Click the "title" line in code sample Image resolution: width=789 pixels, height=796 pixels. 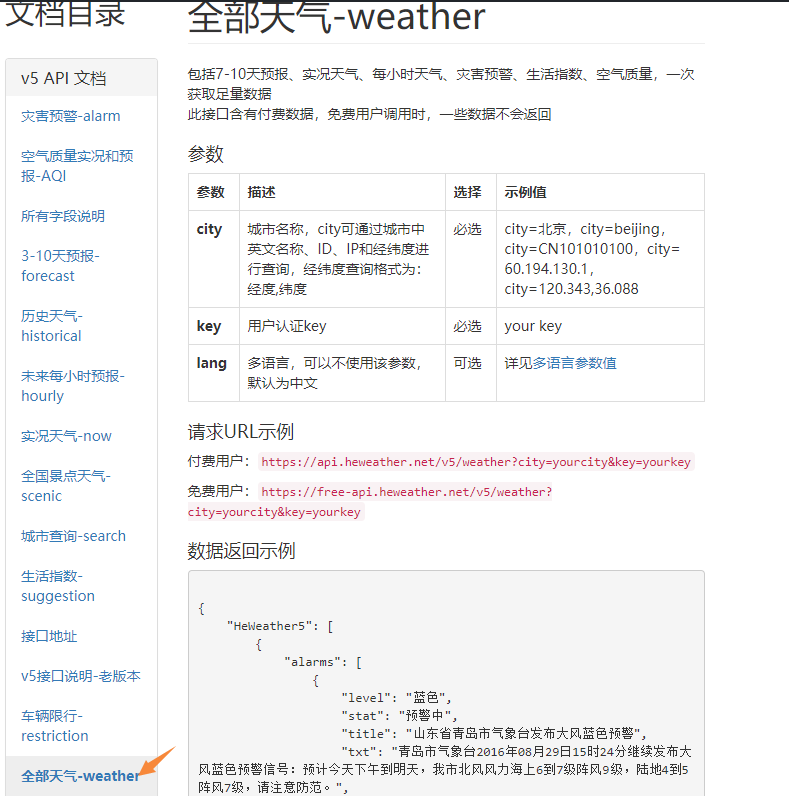click(x=494, y=734)
